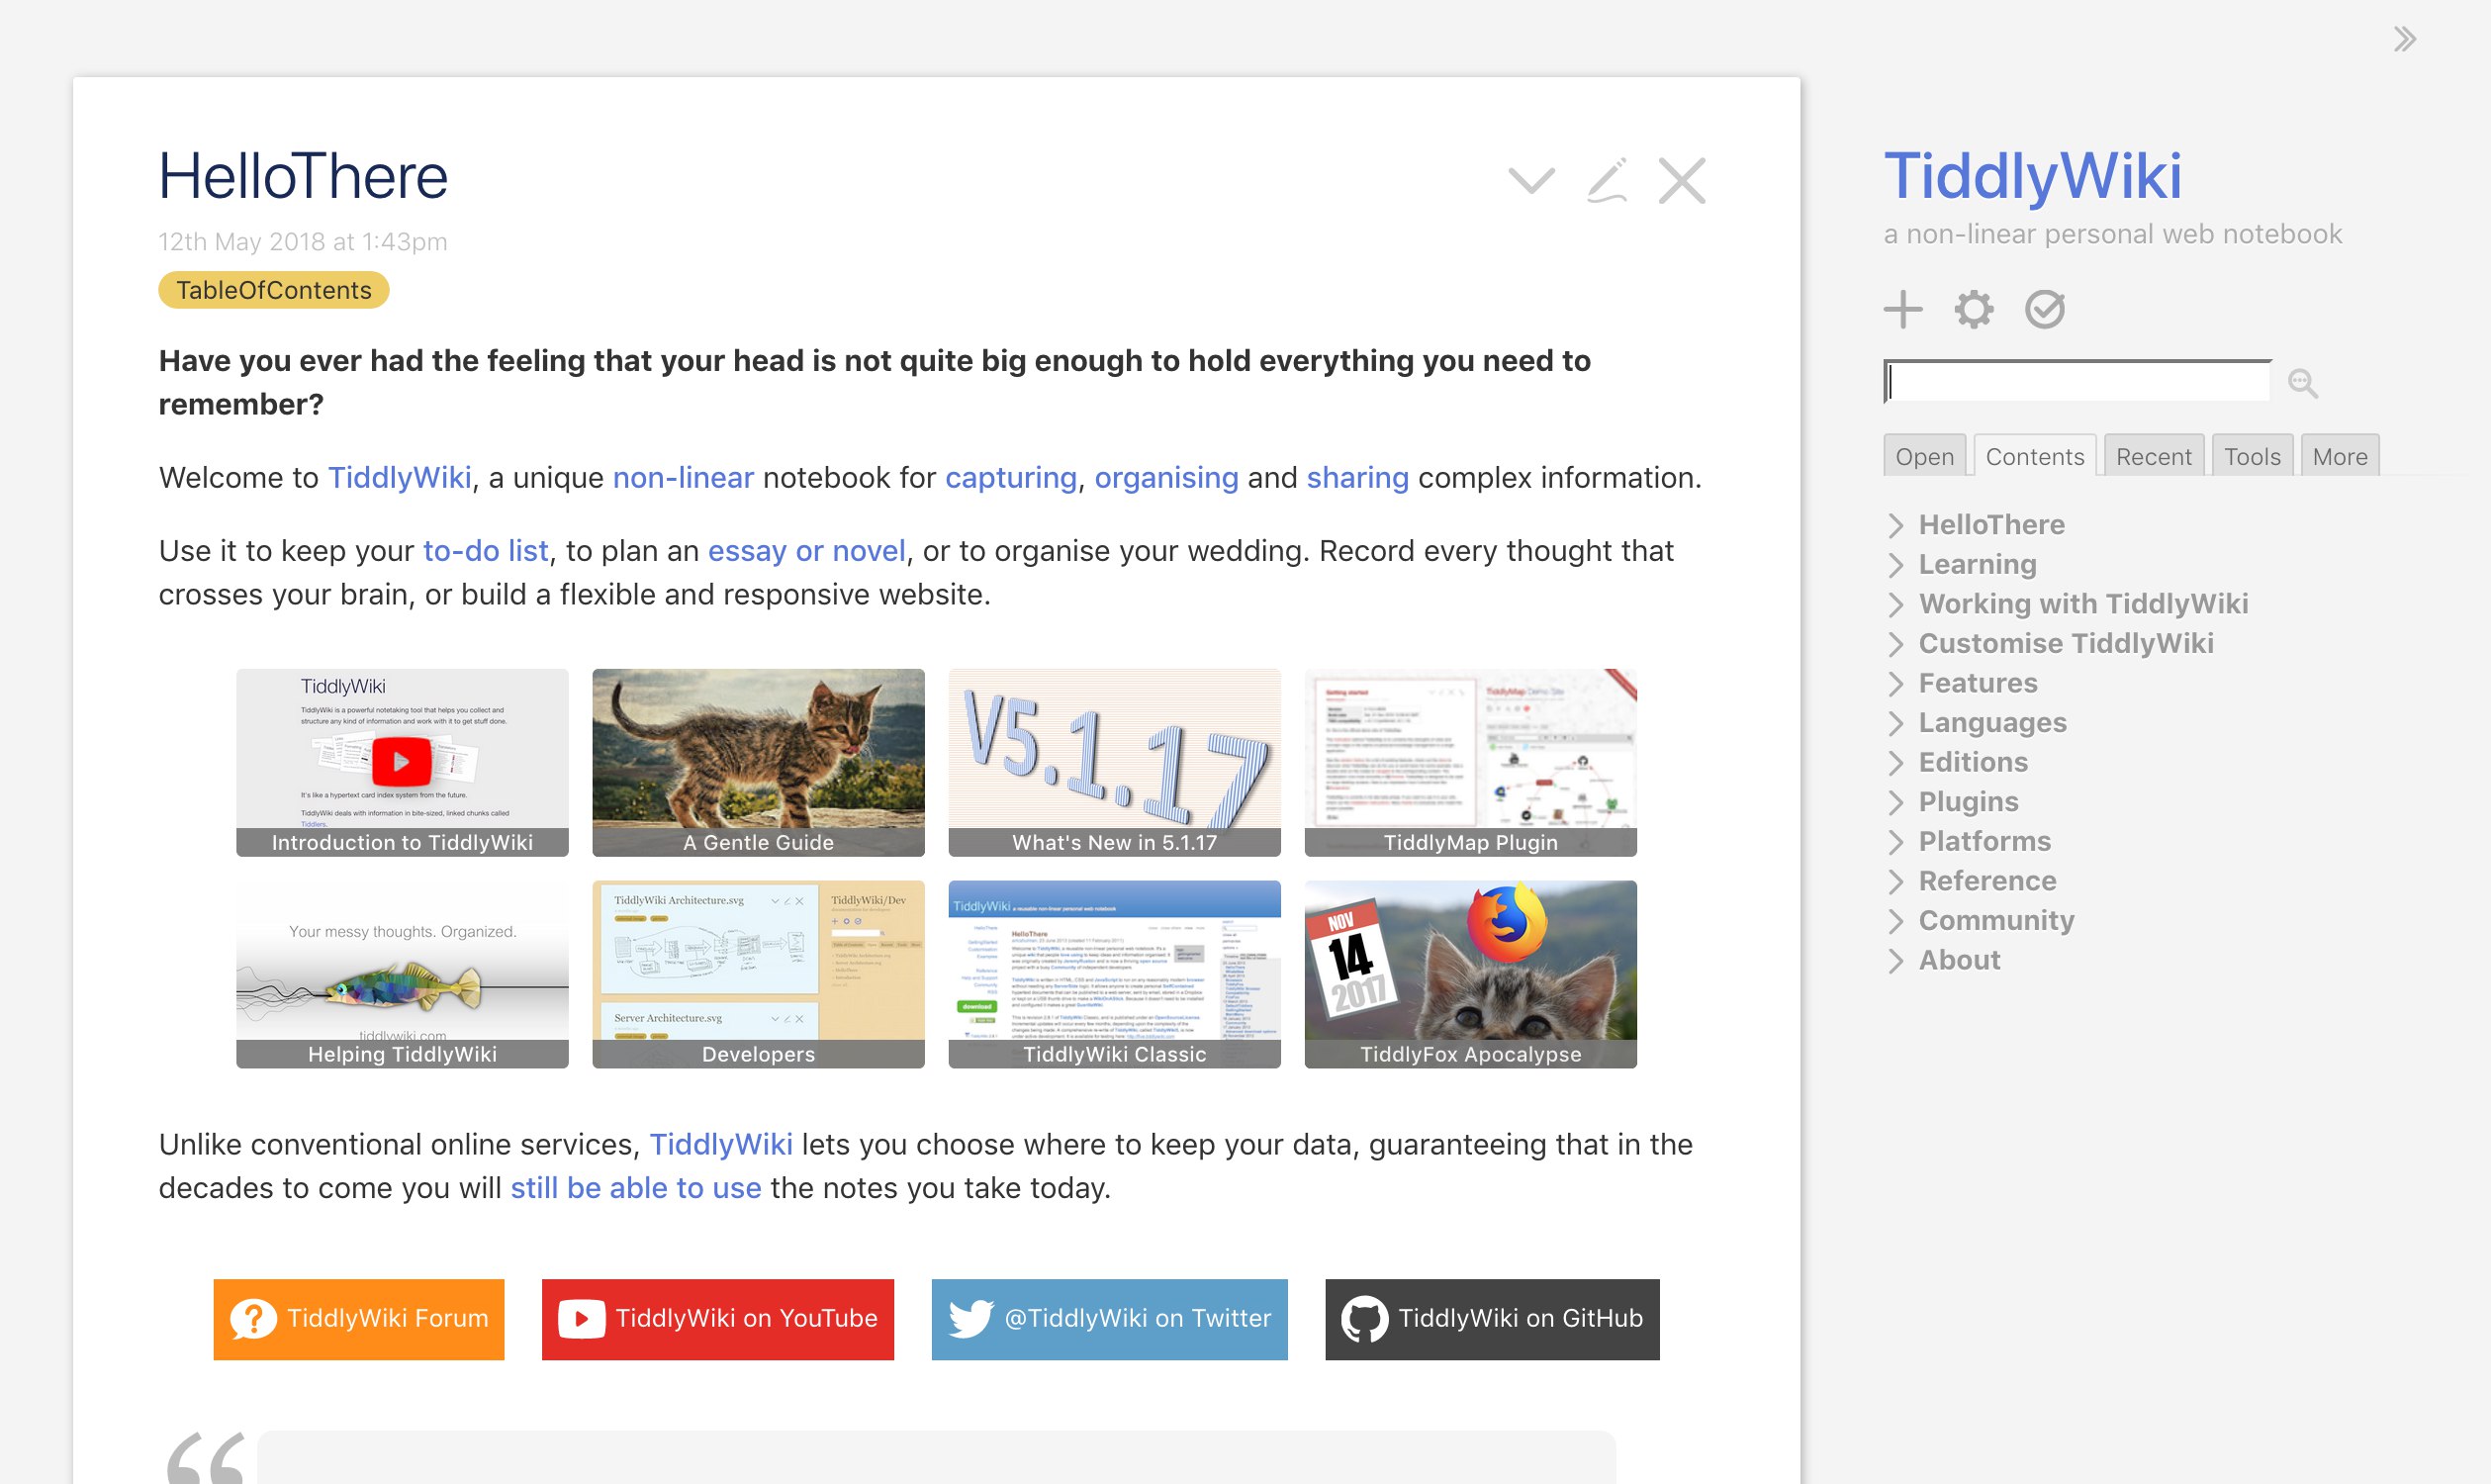Close the HelloThere tiddler
Image resolution: width=2491 pixels, height=1484 pixels.
click(x=1682, y=181)
